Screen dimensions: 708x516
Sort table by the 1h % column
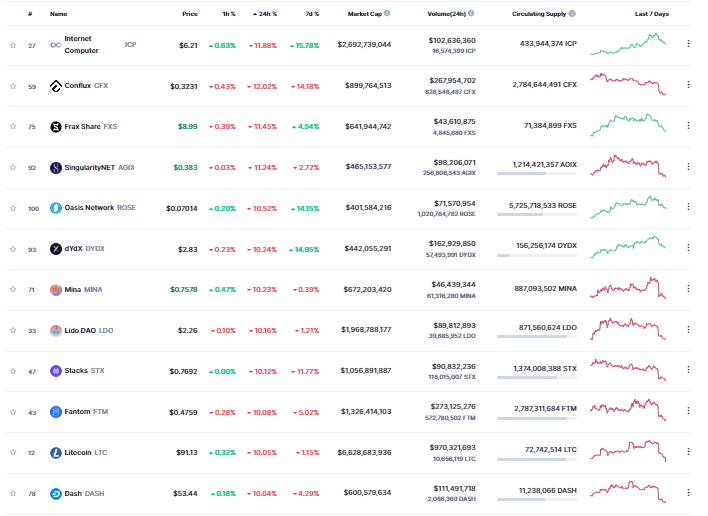[x=229, y=14]
